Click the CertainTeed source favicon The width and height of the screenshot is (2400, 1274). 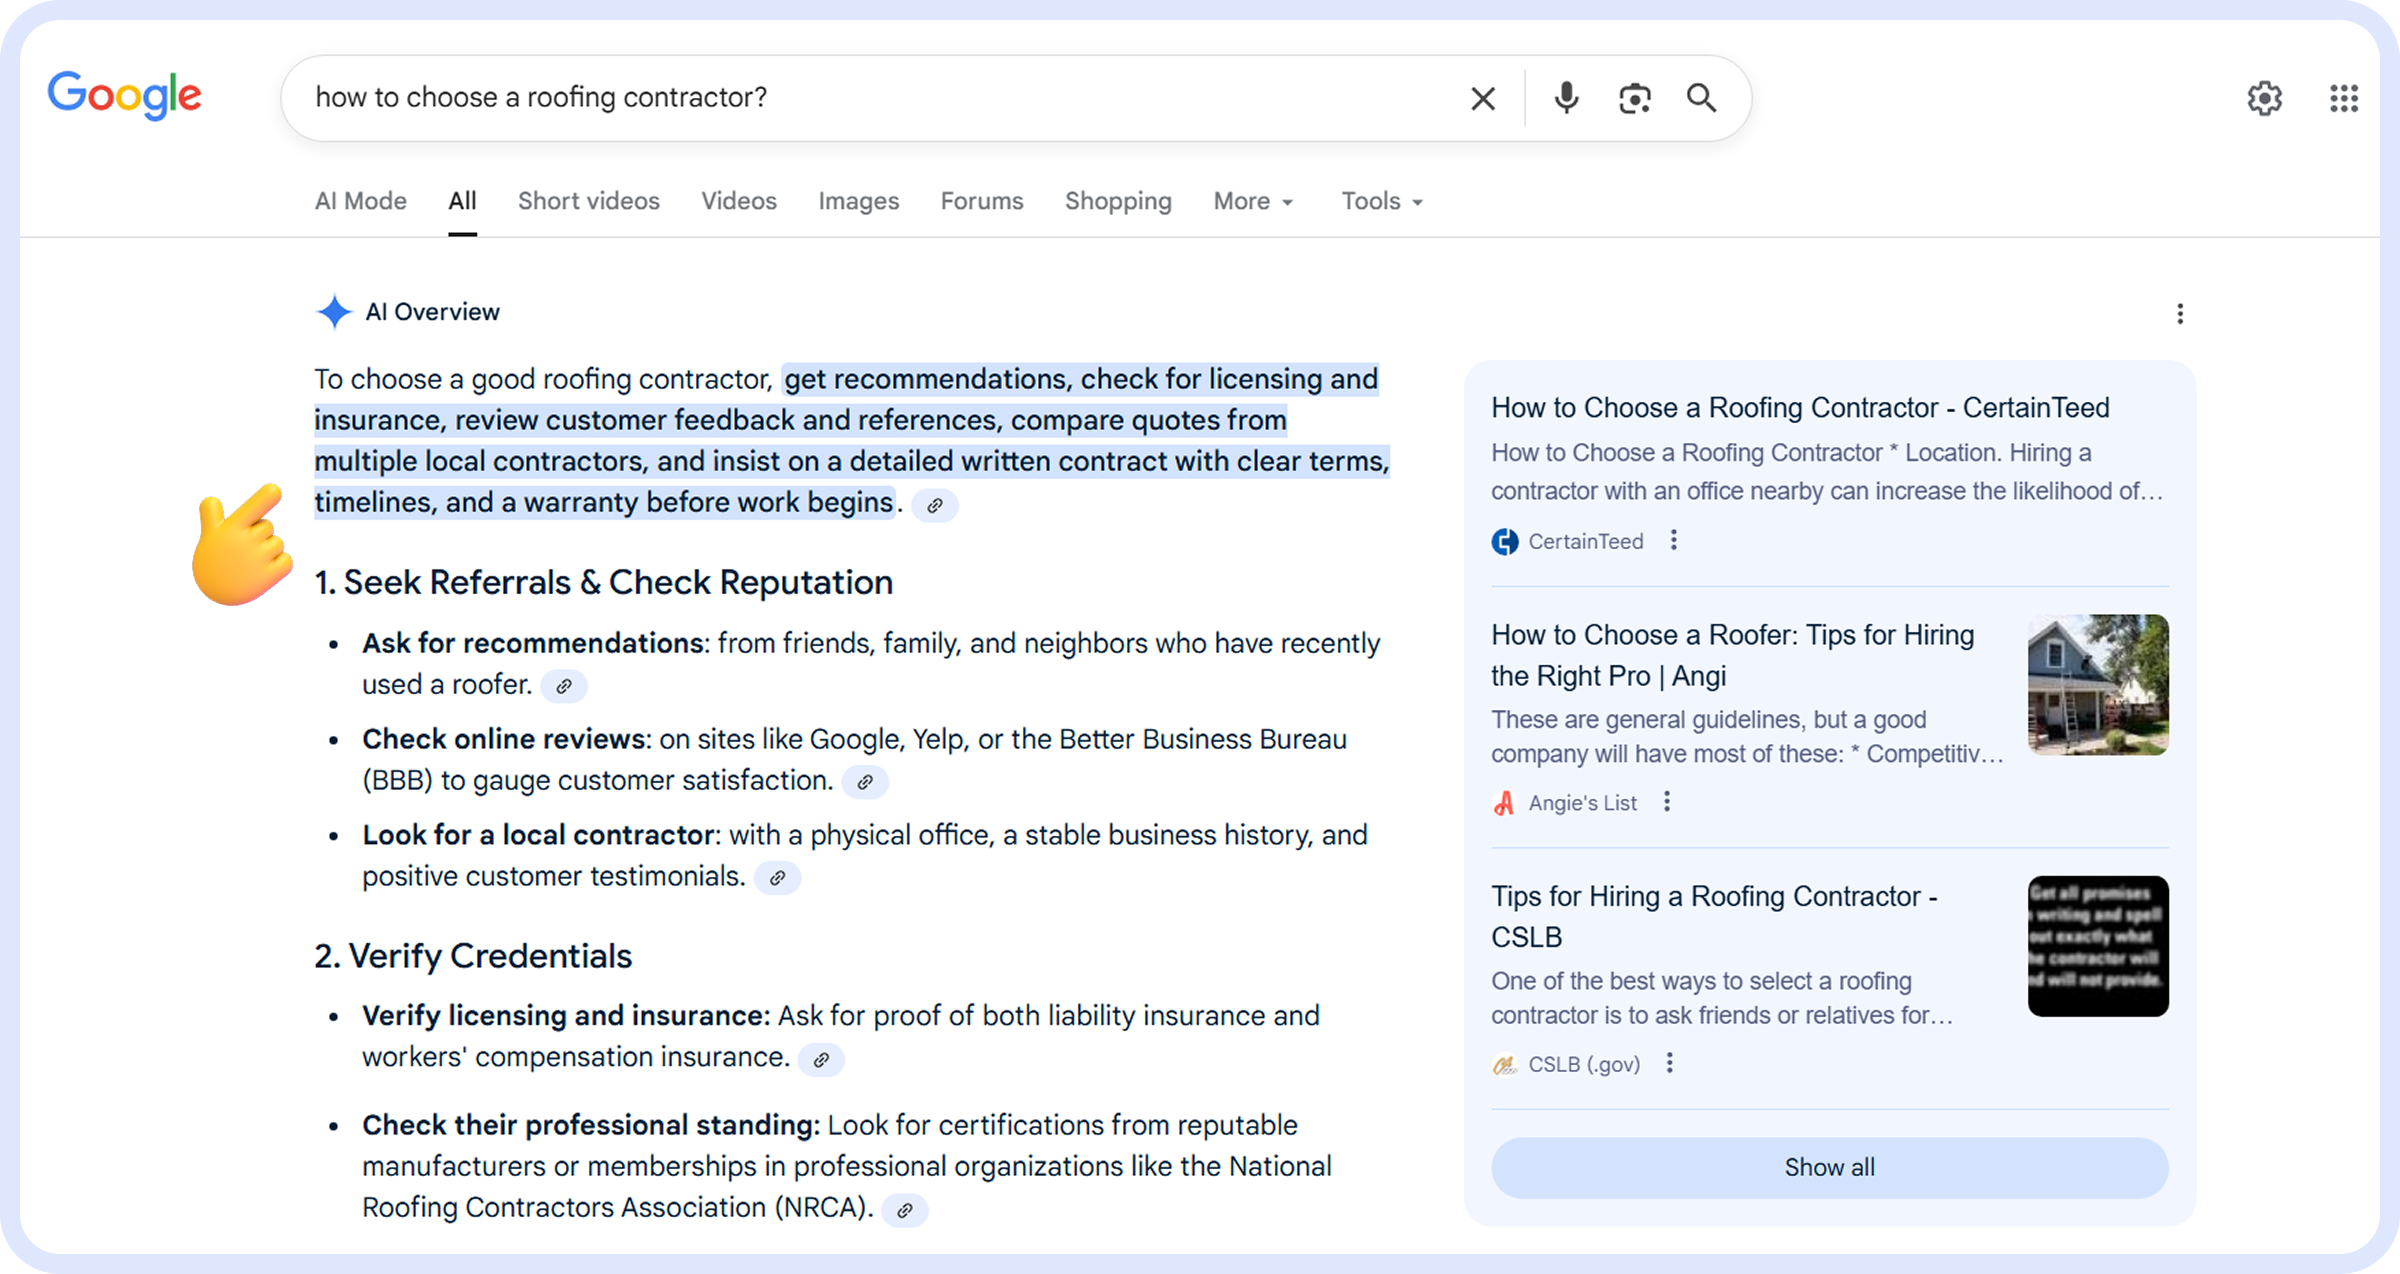click(x=1505, y=541)
